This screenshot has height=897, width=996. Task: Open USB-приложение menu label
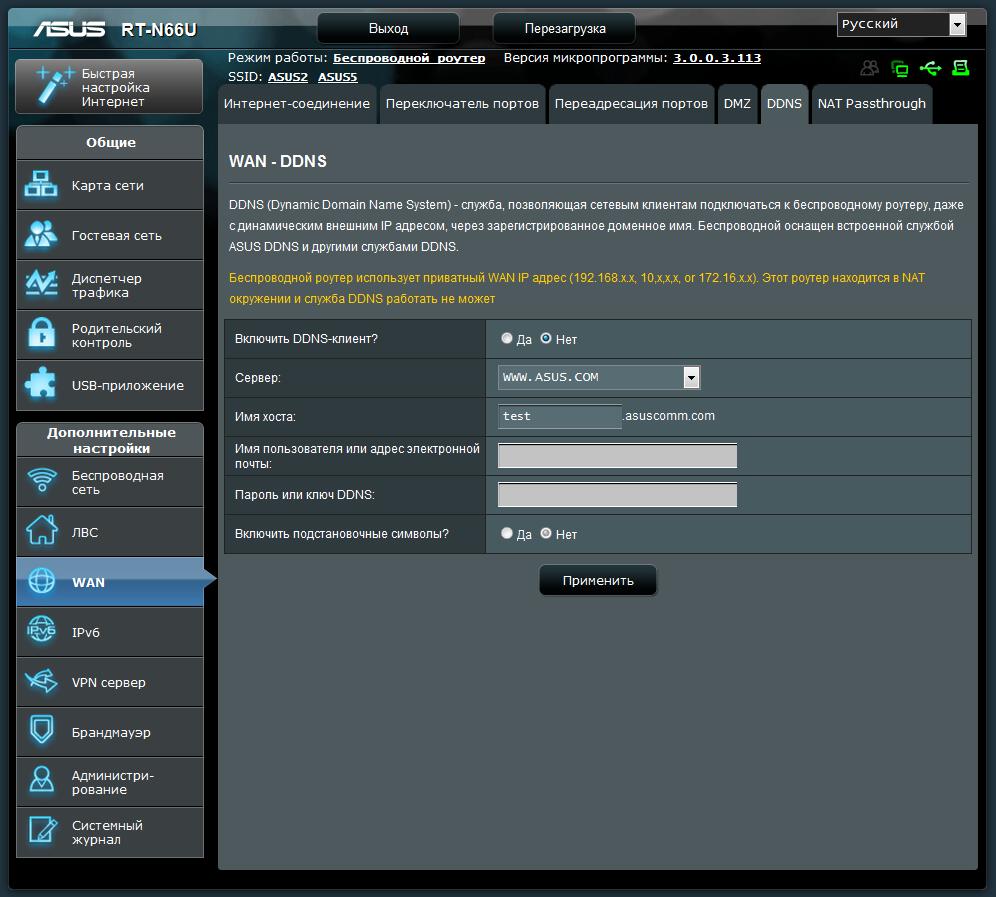tap(128, 386)
